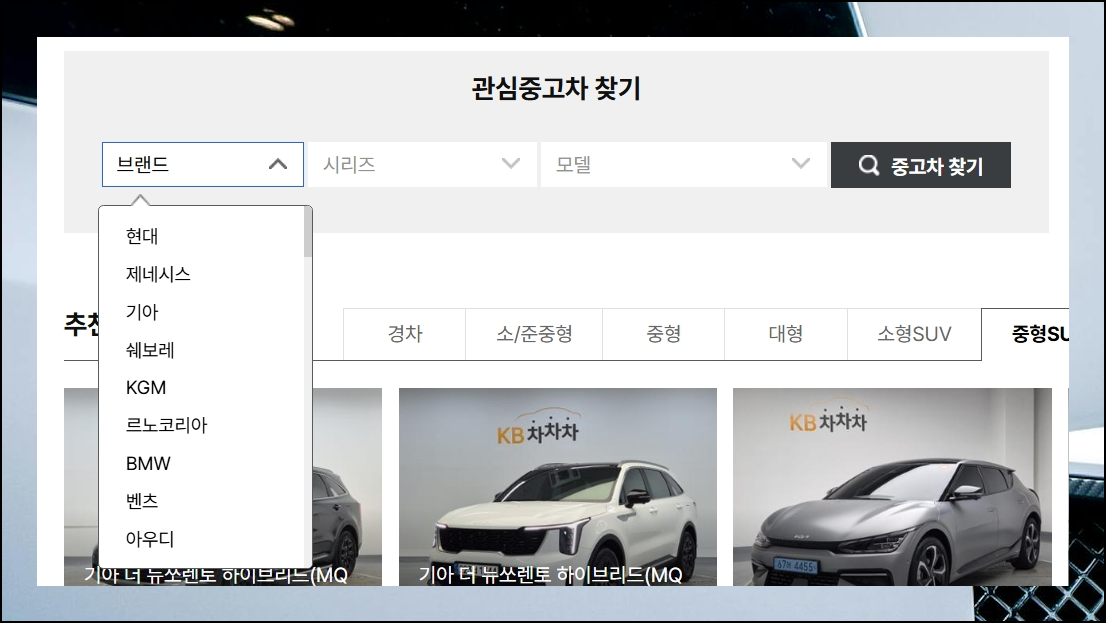Open the 중형 tab
Screen dimensions: 1106x623
point(663,334)
